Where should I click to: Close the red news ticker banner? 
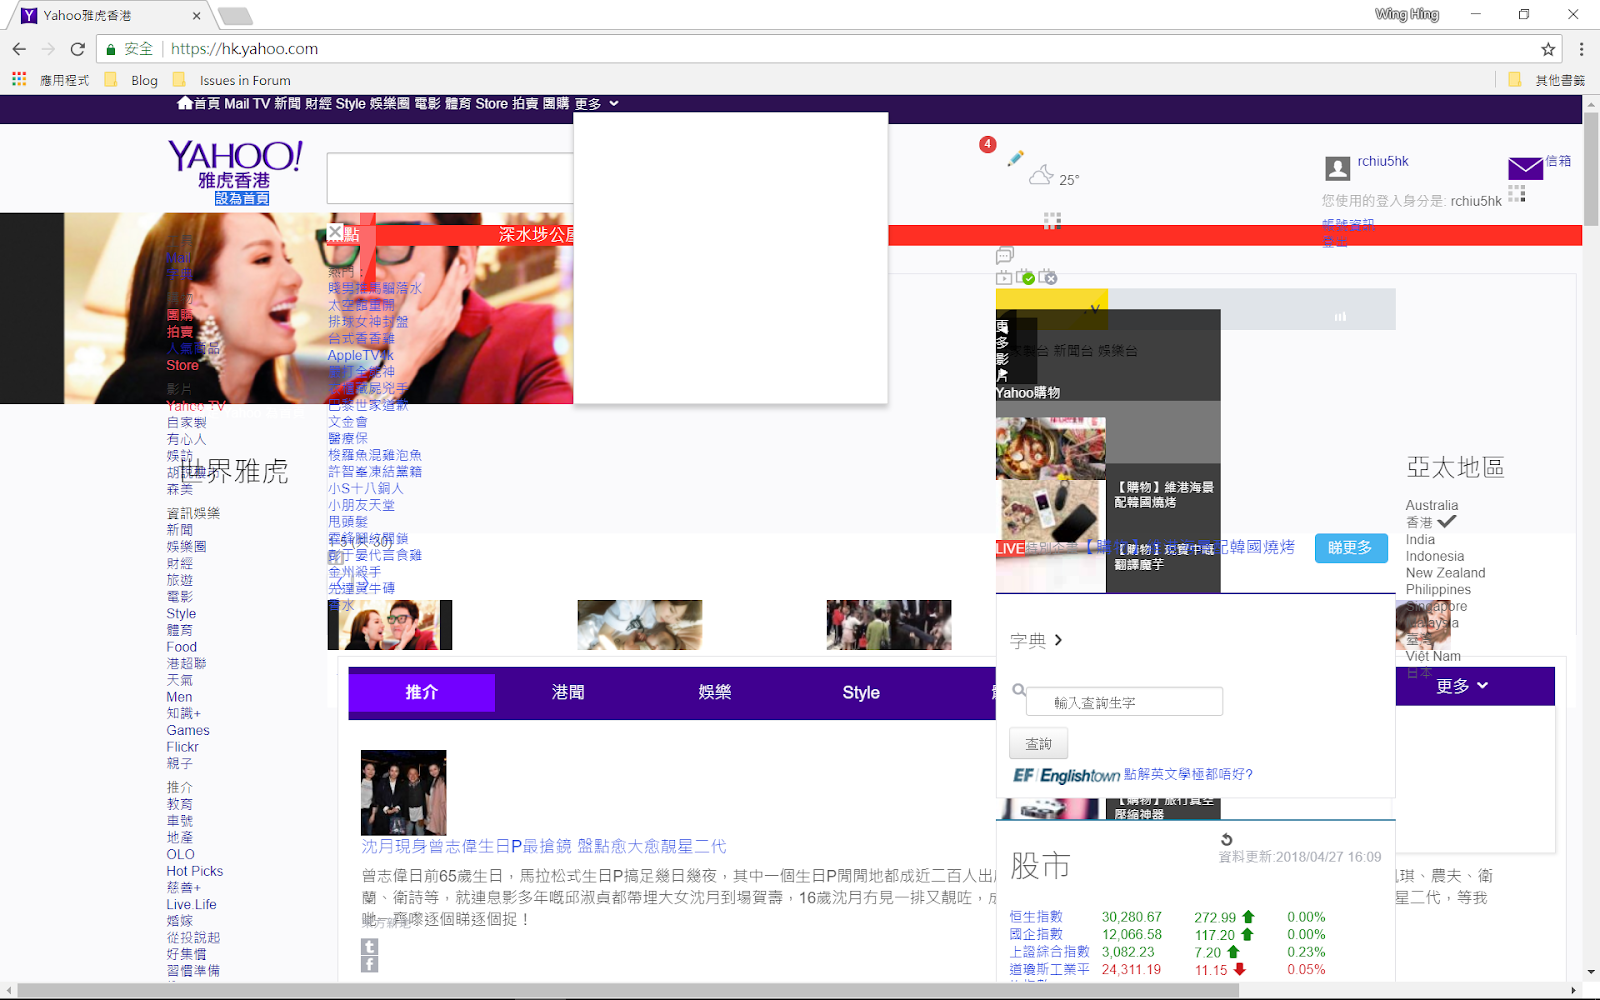pyautogui.click(x=335, y=233)
